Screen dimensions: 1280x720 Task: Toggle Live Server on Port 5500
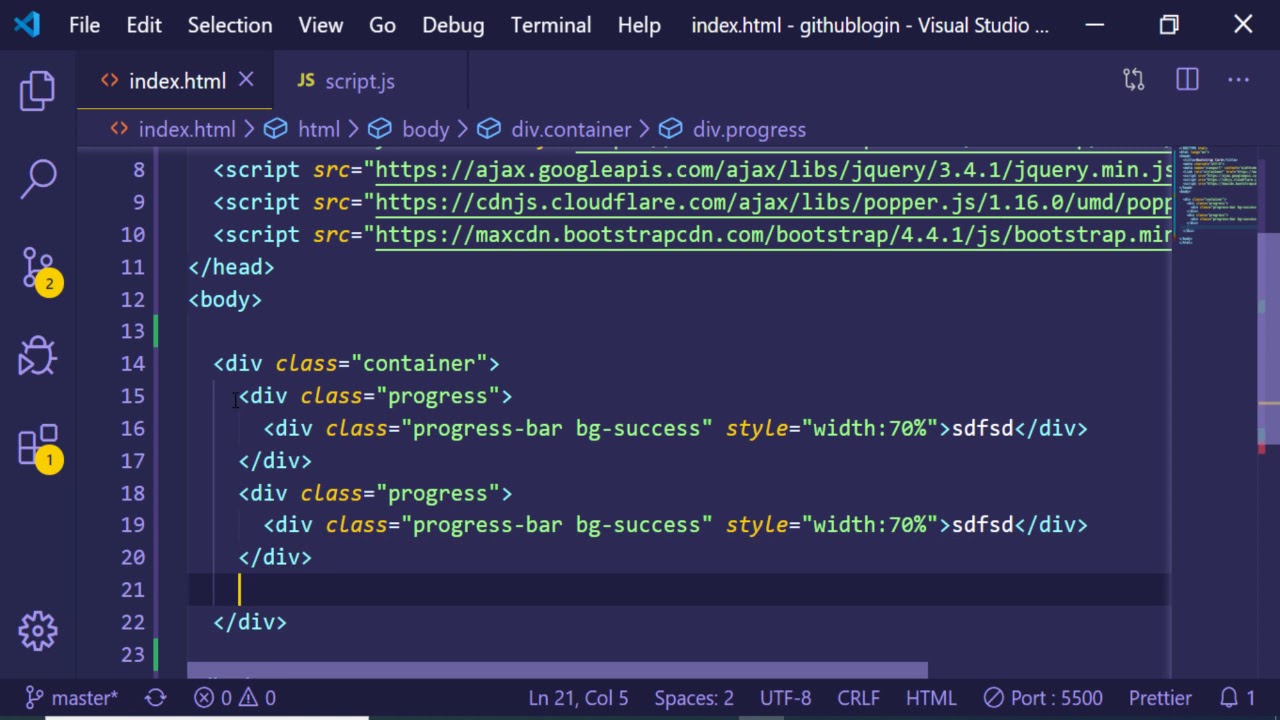1043,698
